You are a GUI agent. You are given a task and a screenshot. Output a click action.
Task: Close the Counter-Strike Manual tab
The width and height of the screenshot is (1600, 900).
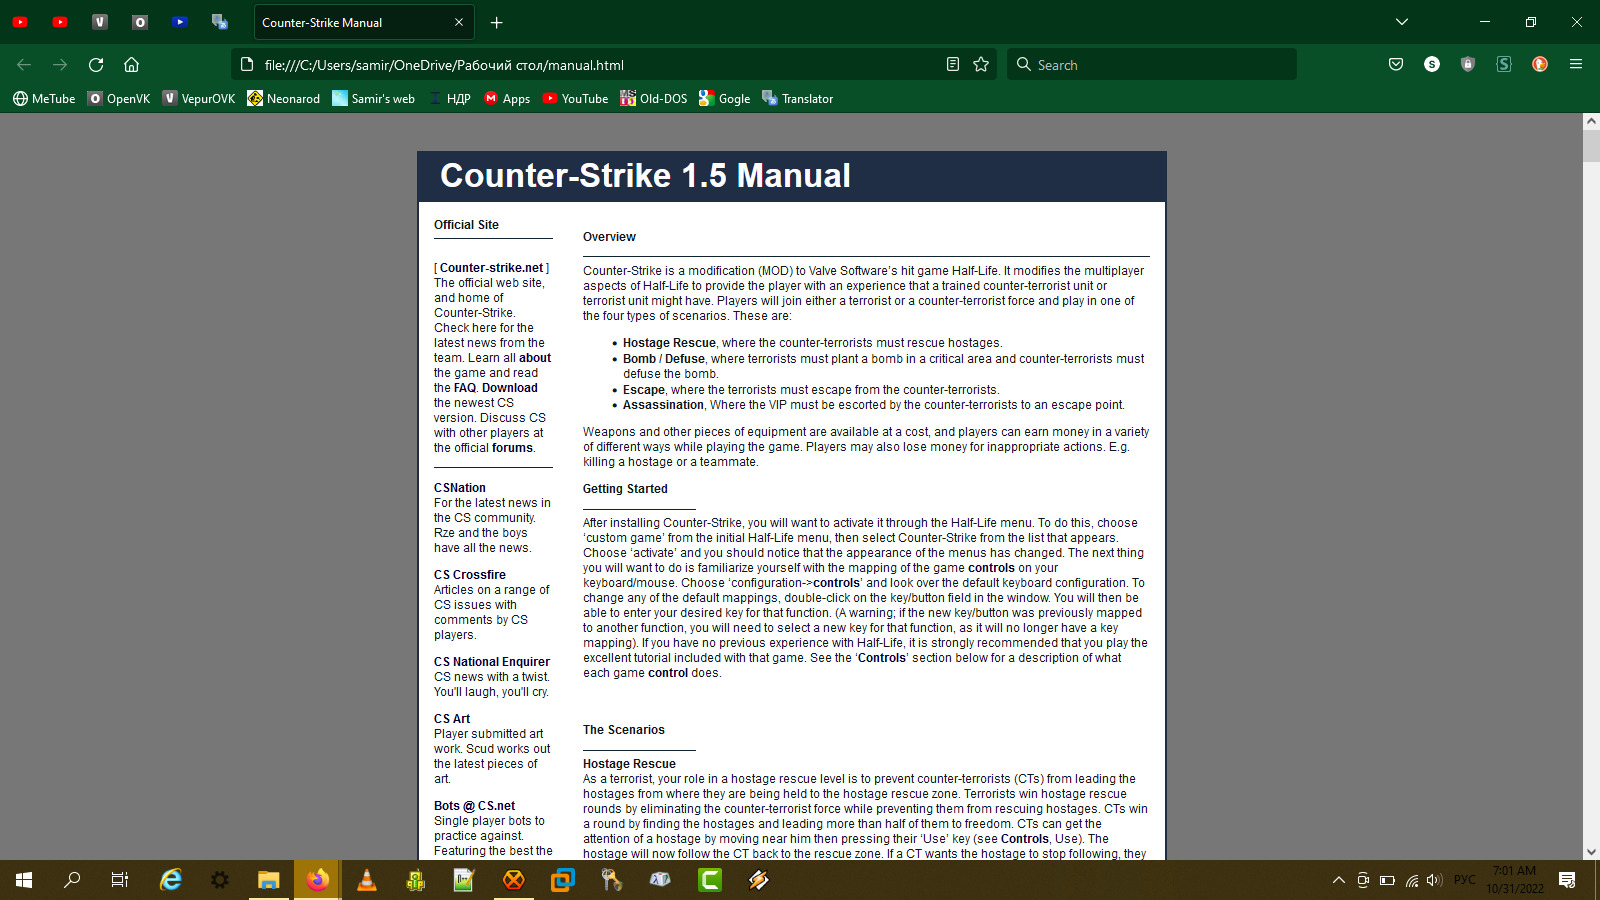pos(459,22)
